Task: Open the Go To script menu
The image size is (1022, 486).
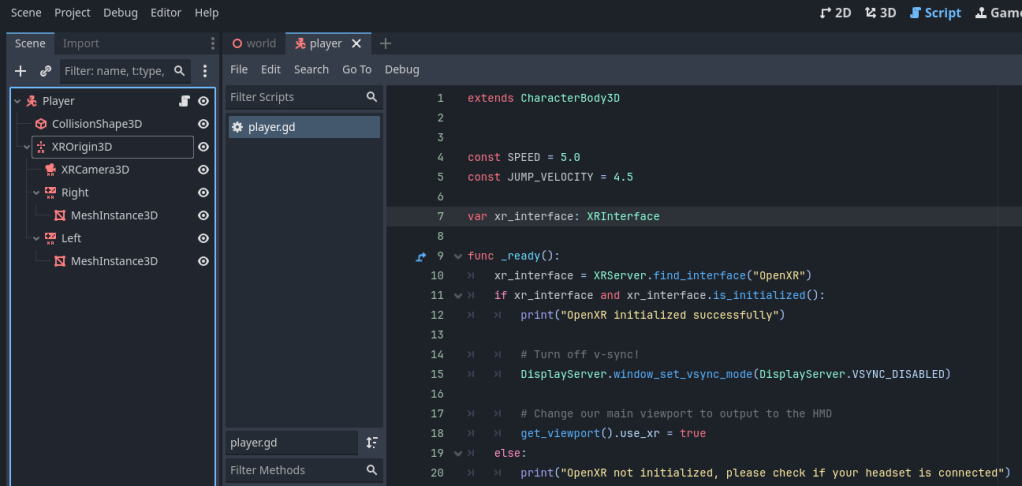Action: (356, 69)
